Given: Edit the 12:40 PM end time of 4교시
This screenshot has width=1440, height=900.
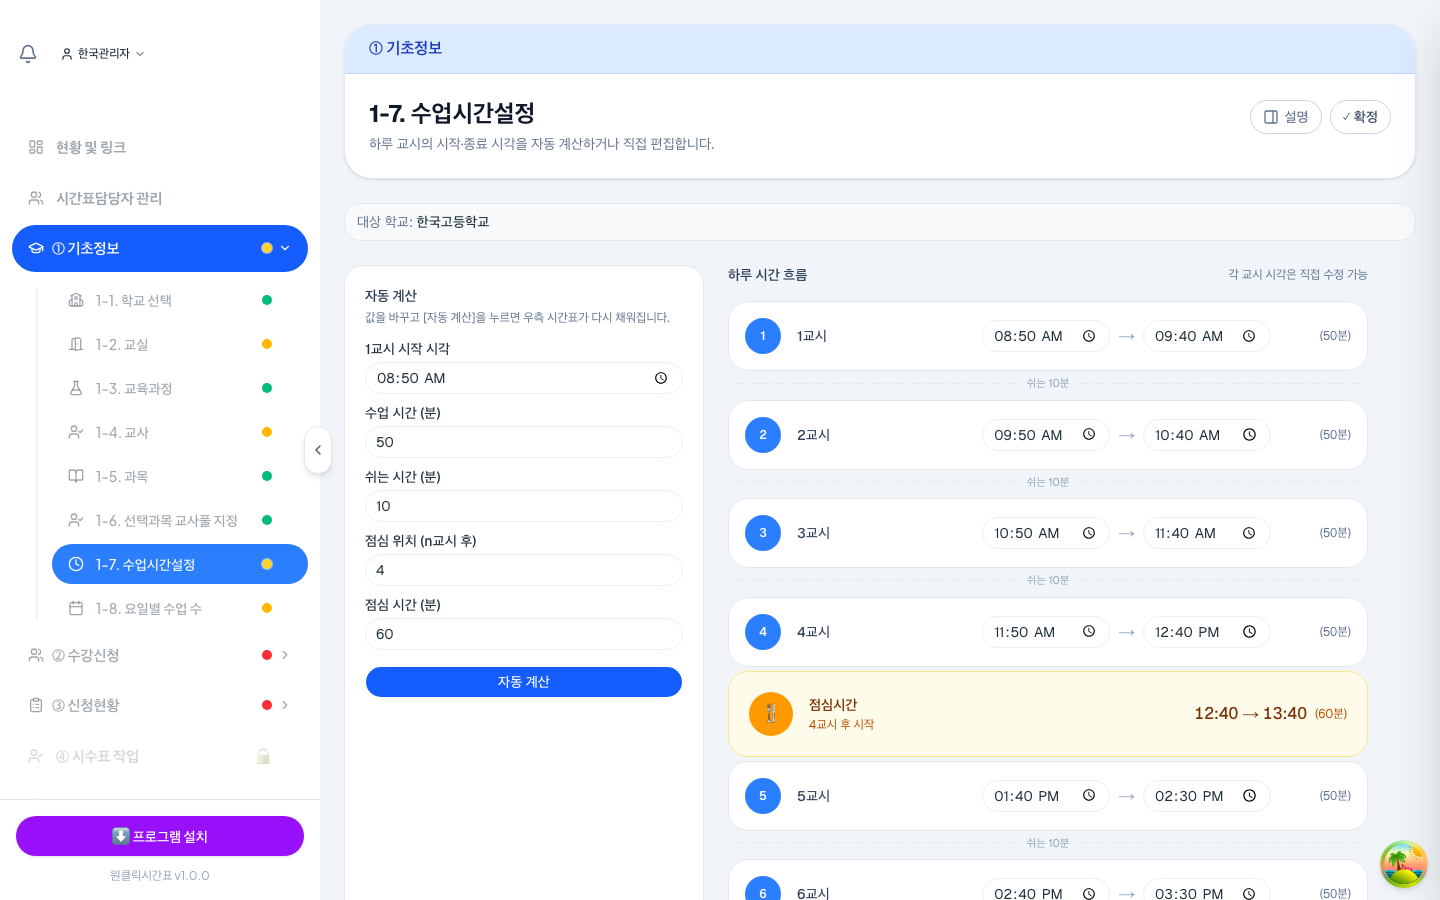Looking at the screenshot, I should tap(1206, 632).
